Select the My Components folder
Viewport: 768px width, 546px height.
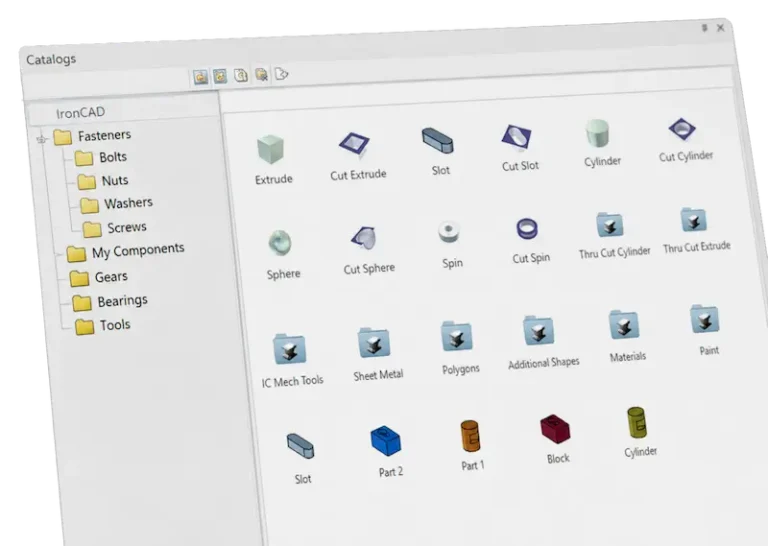(125, 252)
